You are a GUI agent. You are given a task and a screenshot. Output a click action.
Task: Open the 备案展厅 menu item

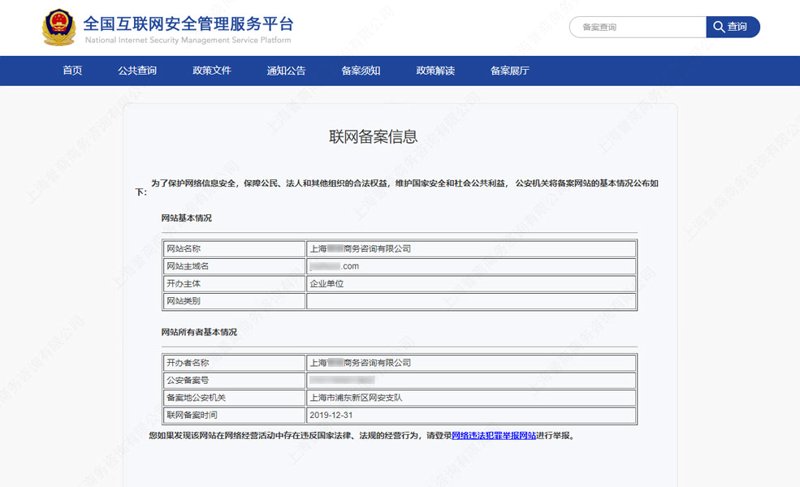tap(510, 70)
